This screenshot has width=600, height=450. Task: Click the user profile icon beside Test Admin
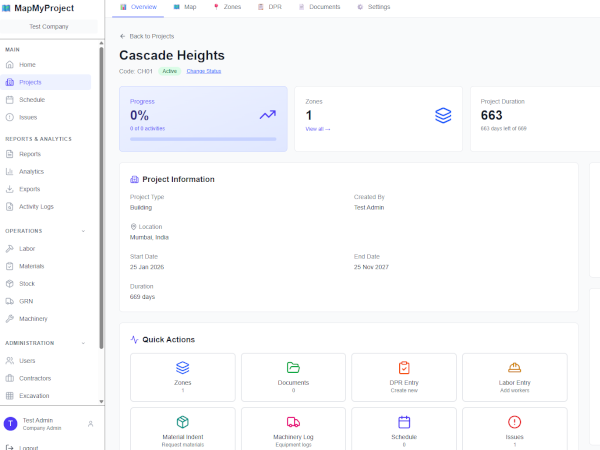(90, 424)
